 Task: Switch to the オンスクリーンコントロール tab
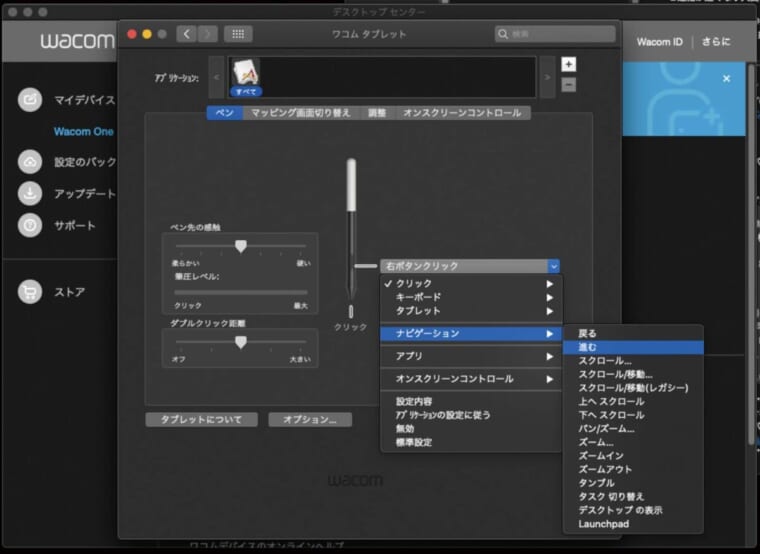(462, 112)
